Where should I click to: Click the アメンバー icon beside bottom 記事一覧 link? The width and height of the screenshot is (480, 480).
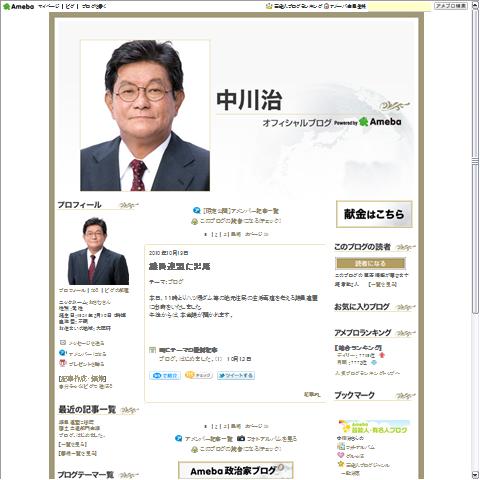[x=179, y=439]
